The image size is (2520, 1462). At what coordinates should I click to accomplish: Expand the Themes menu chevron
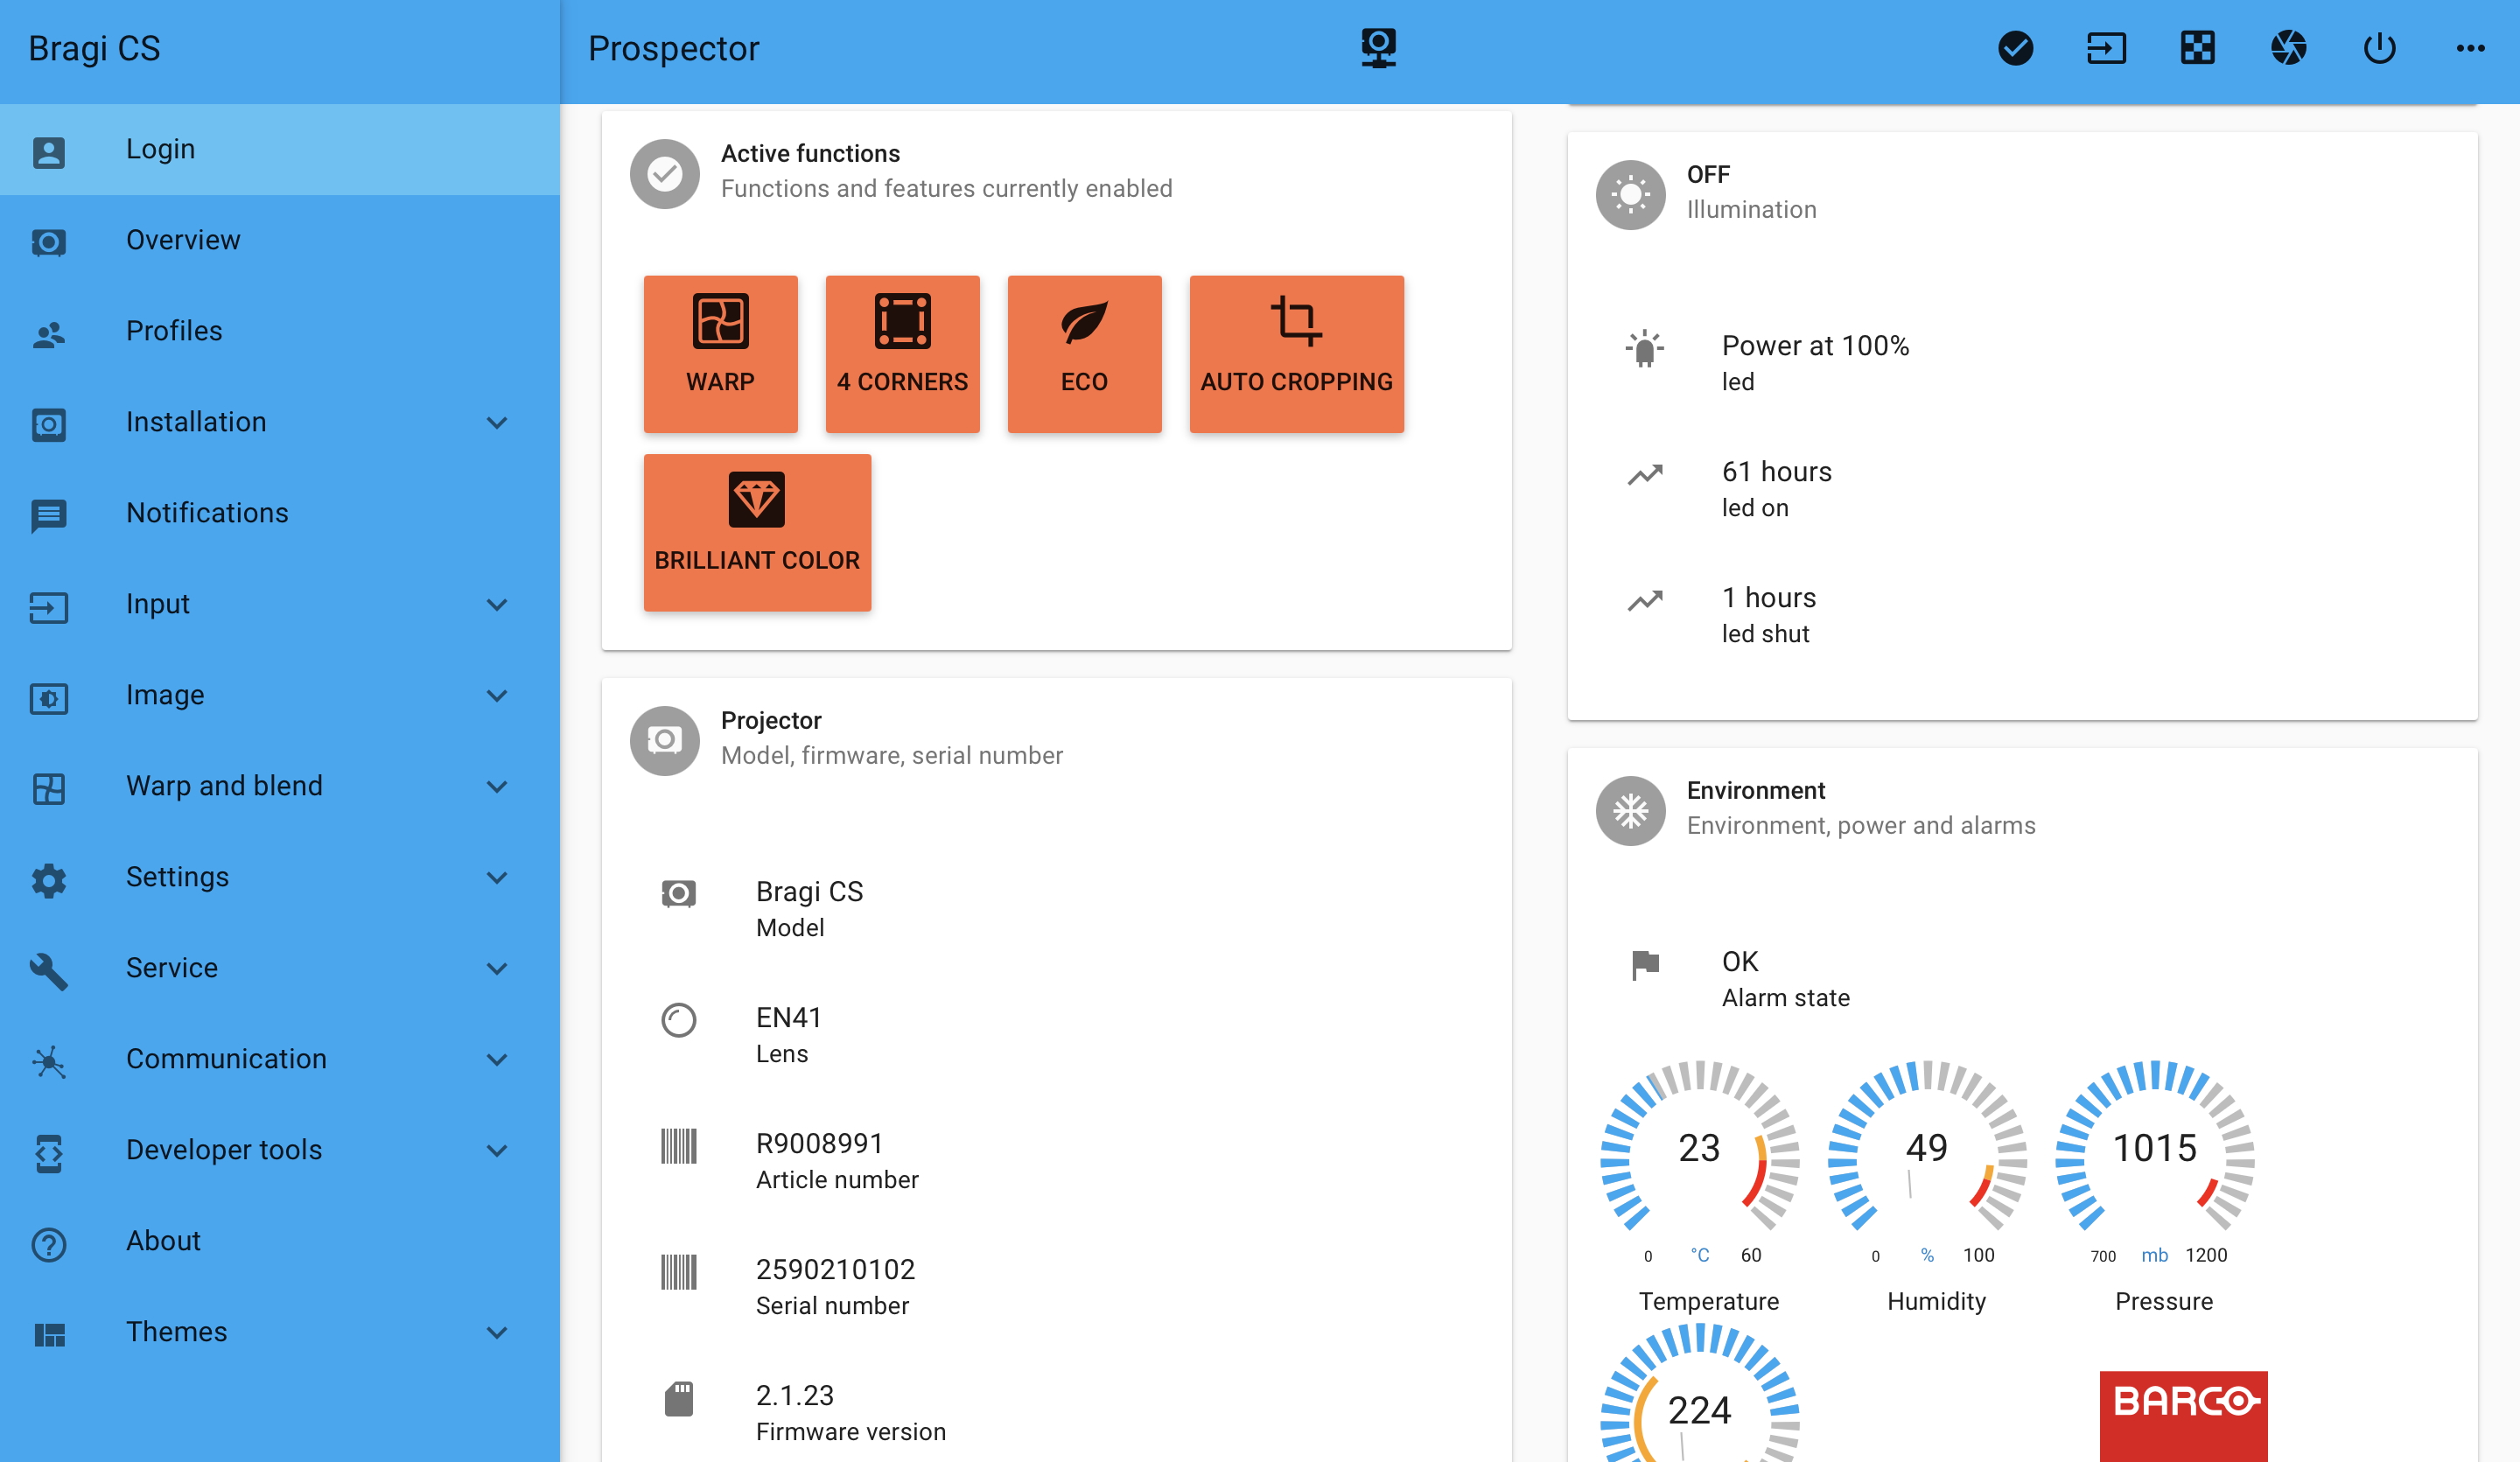click(497, 1332)
